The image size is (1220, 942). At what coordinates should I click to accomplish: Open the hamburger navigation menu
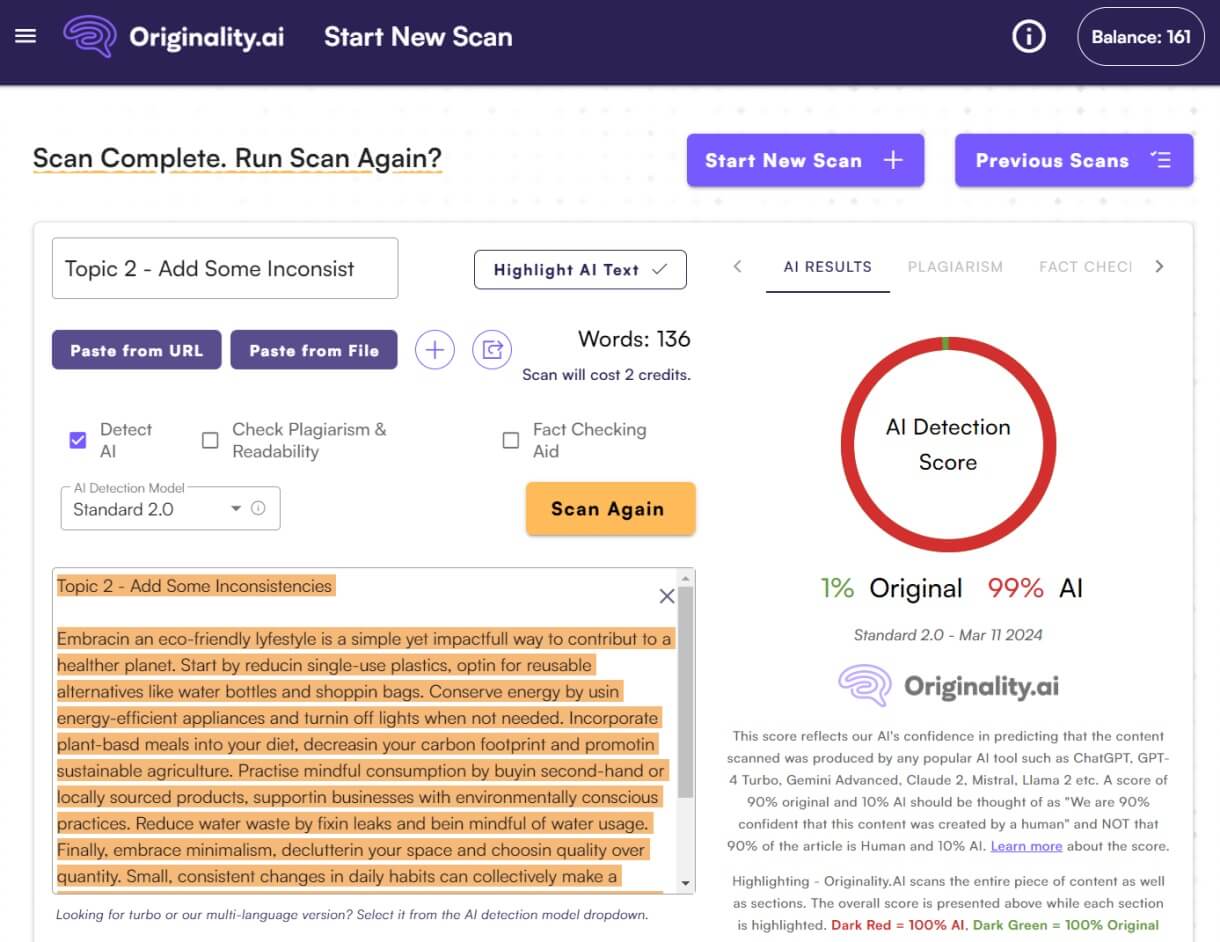tap(26, 36)
